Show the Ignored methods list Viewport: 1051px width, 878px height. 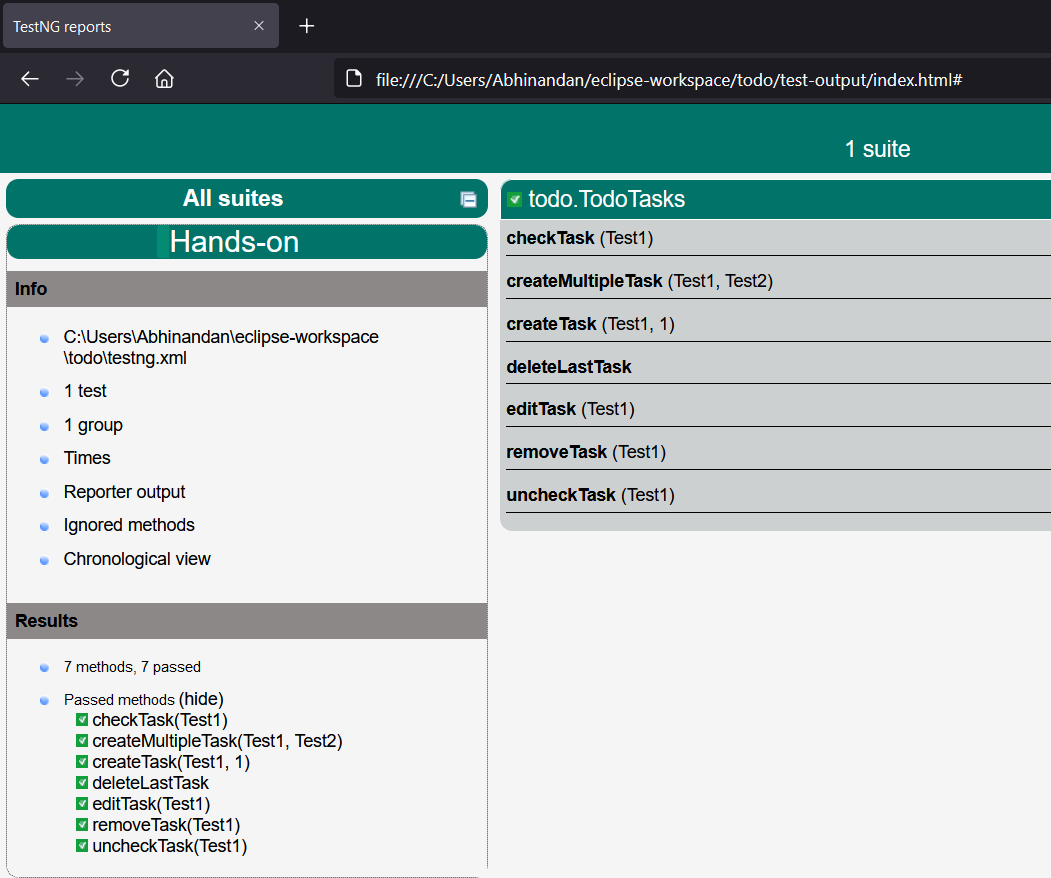coord(129,525)
